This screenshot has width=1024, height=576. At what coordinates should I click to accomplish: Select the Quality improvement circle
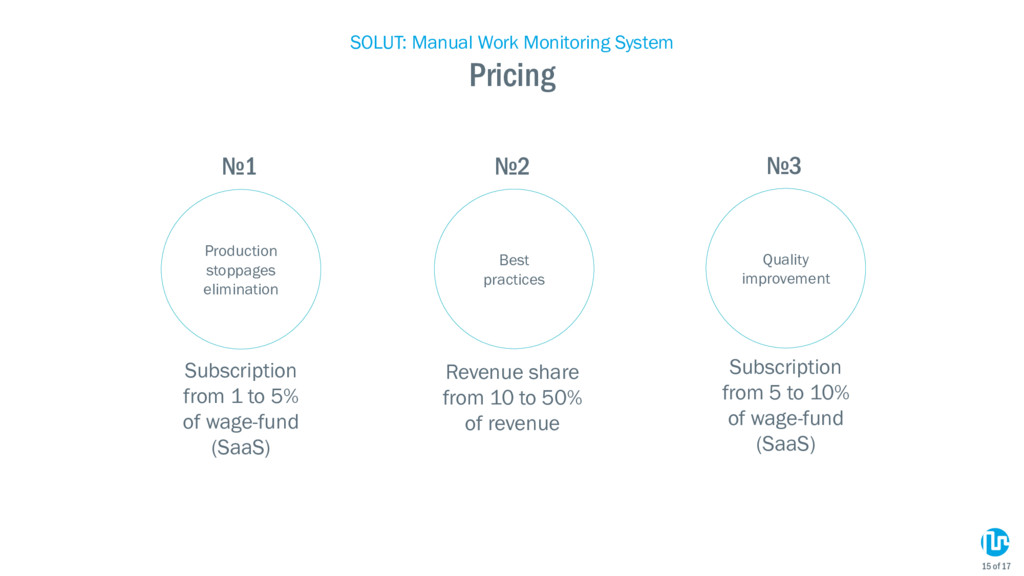pyautogui.click(x=786, y=268)
